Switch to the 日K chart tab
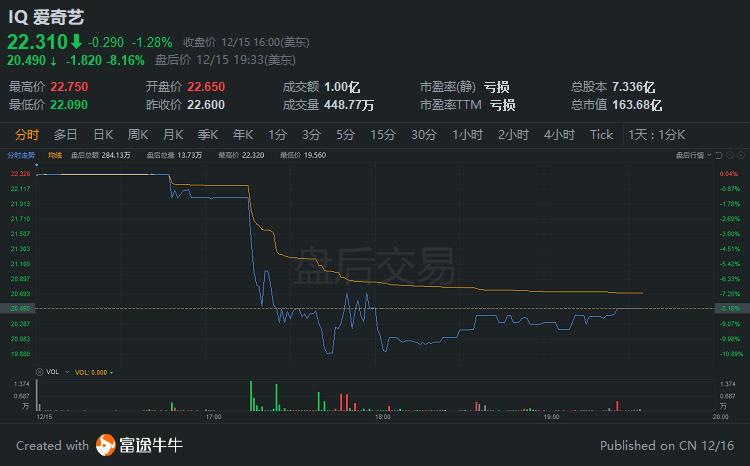The width and height of the screenshot is (750, 466). [x=103, y=135]
